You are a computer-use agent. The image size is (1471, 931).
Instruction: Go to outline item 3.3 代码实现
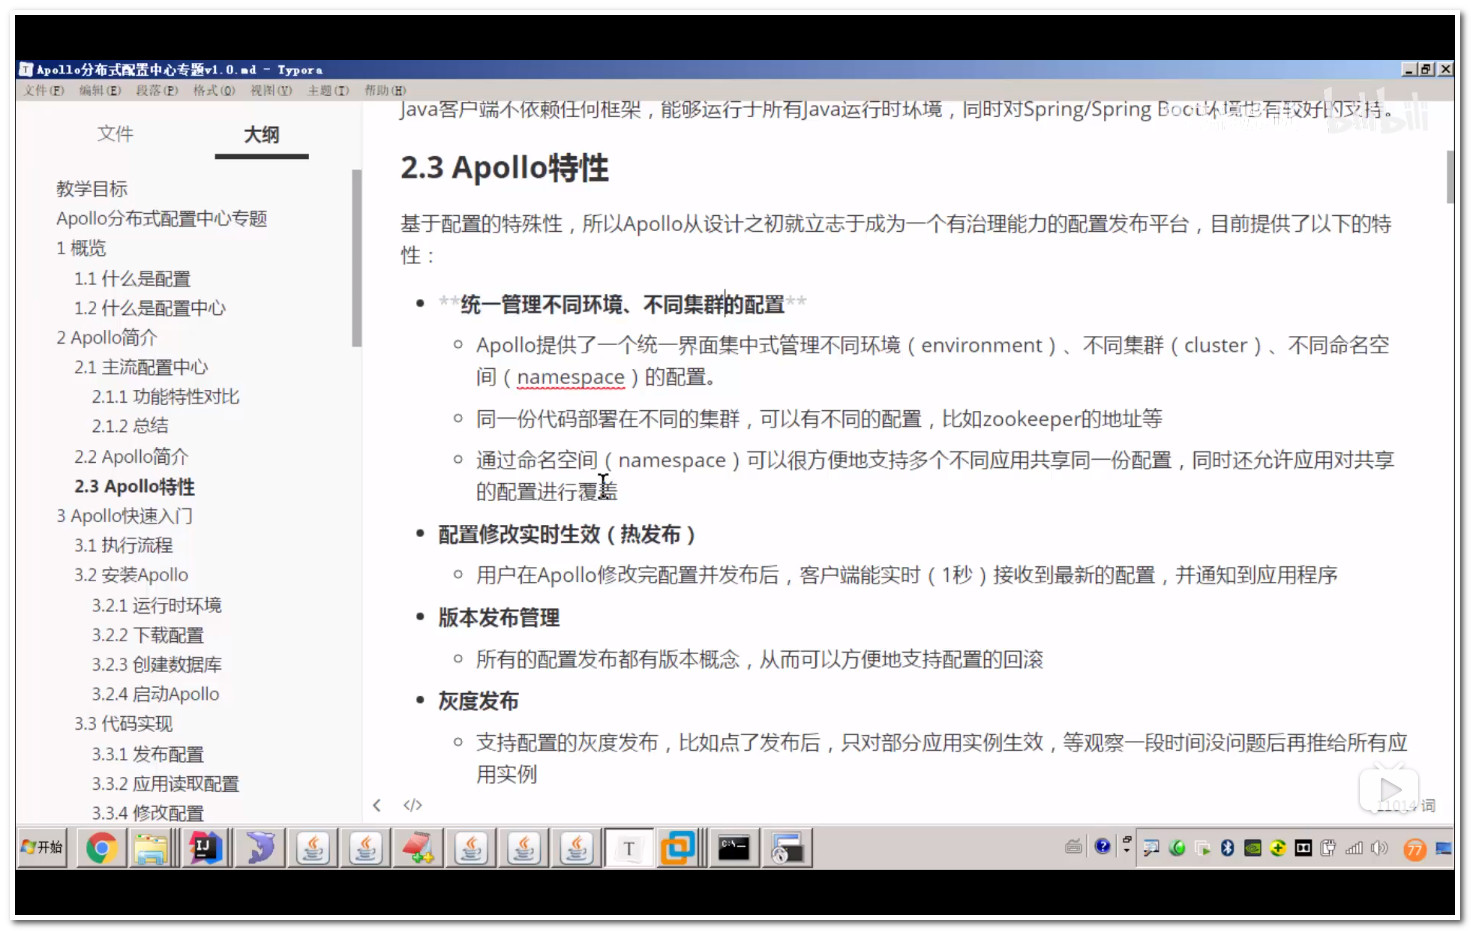tap(123, 723)
